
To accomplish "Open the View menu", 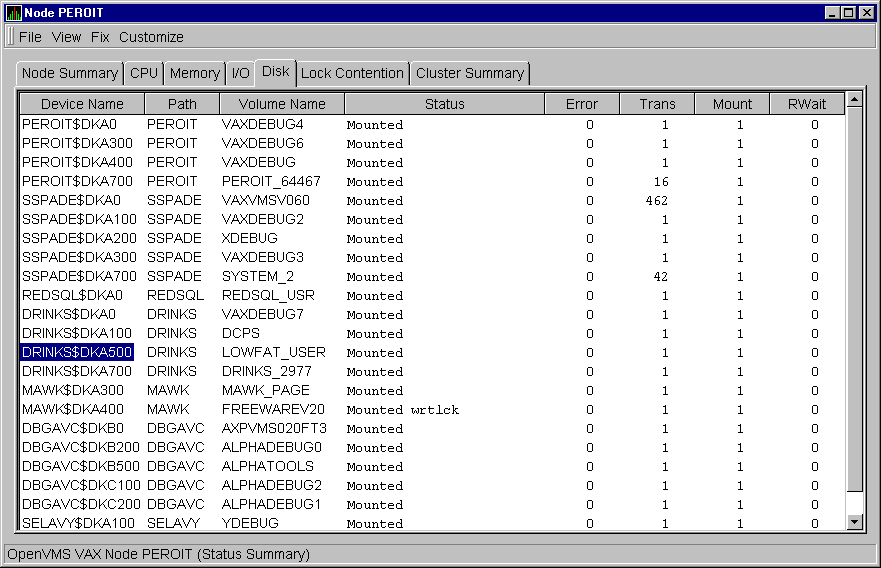I will click(66, 37).
